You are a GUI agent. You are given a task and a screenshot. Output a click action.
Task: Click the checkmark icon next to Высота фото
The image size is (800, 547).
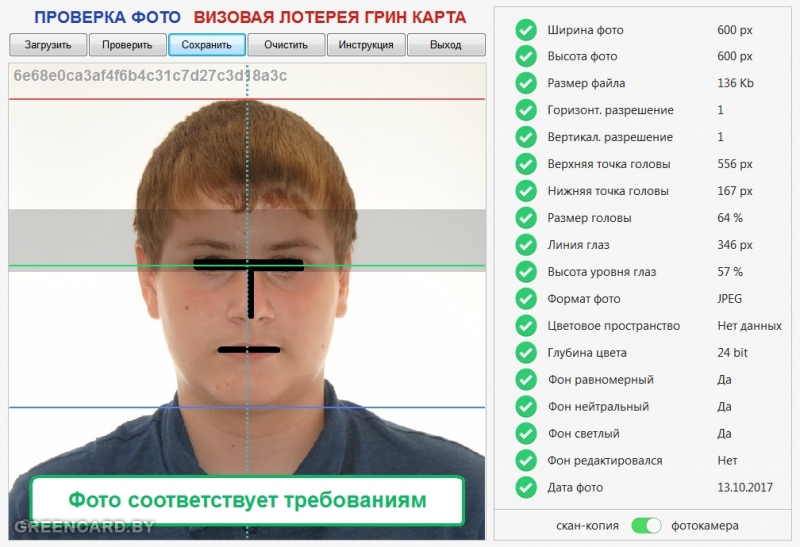[526, 56]
